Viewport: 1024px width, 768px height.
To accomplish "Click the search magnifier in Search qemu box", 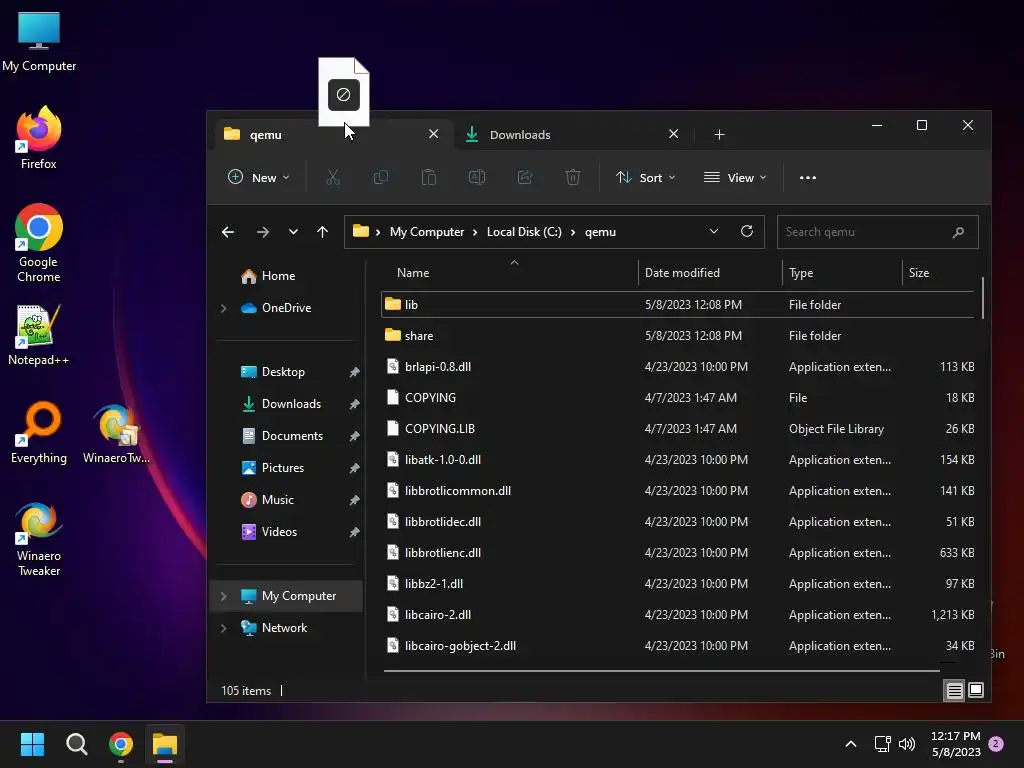I will point(958,232).
